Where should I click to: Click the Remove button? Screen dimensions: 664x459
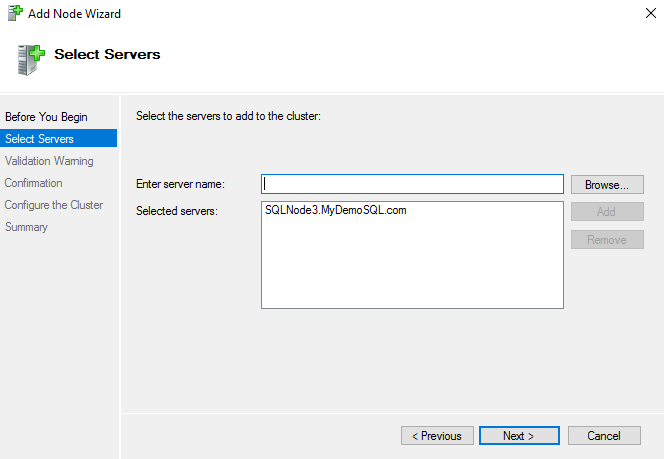(607, 240)
